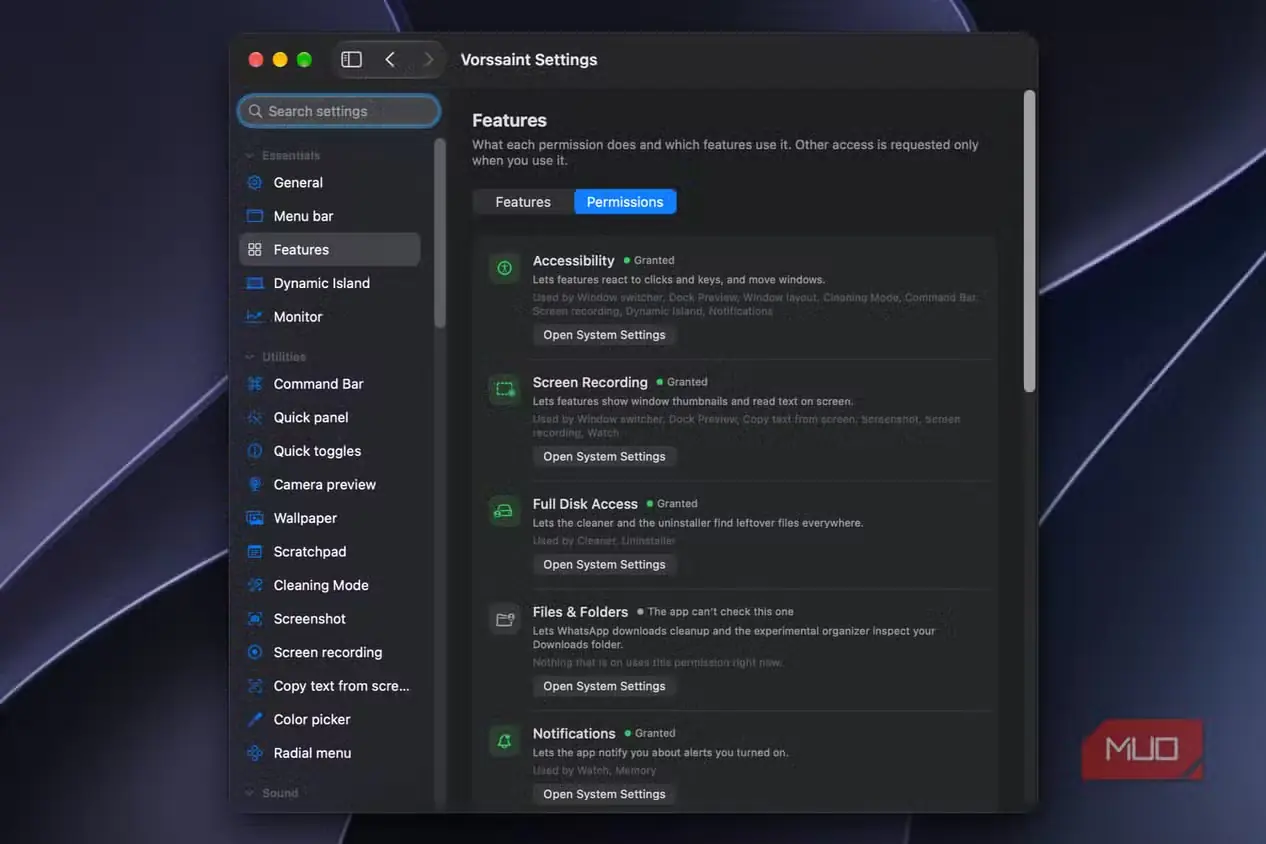1266x844 pixels.
Task: Click the "Accessibility" permission heading
Action: [573, 261]
